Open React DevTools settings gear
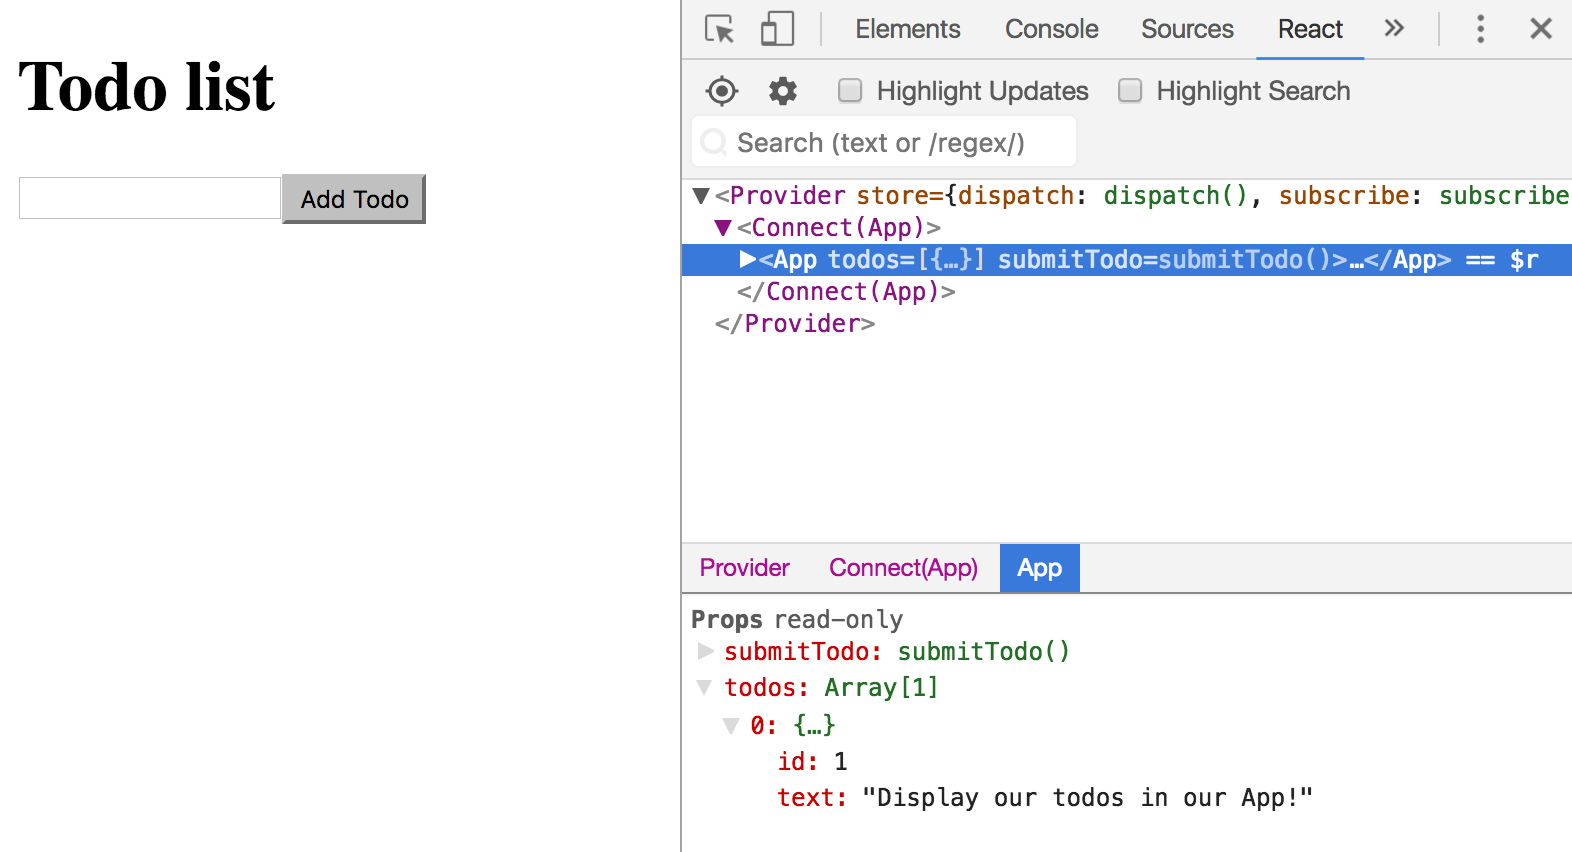This screenshot has height=852, width=1572. point(782,91)
